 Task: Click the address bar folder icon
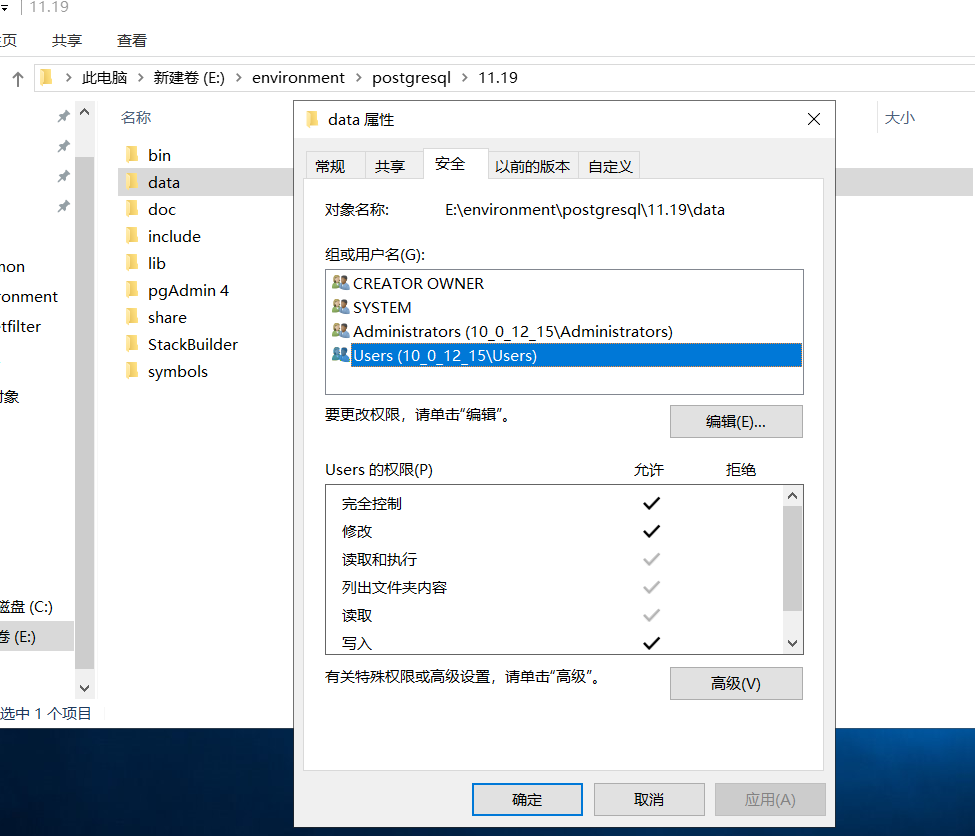point(46,77)
